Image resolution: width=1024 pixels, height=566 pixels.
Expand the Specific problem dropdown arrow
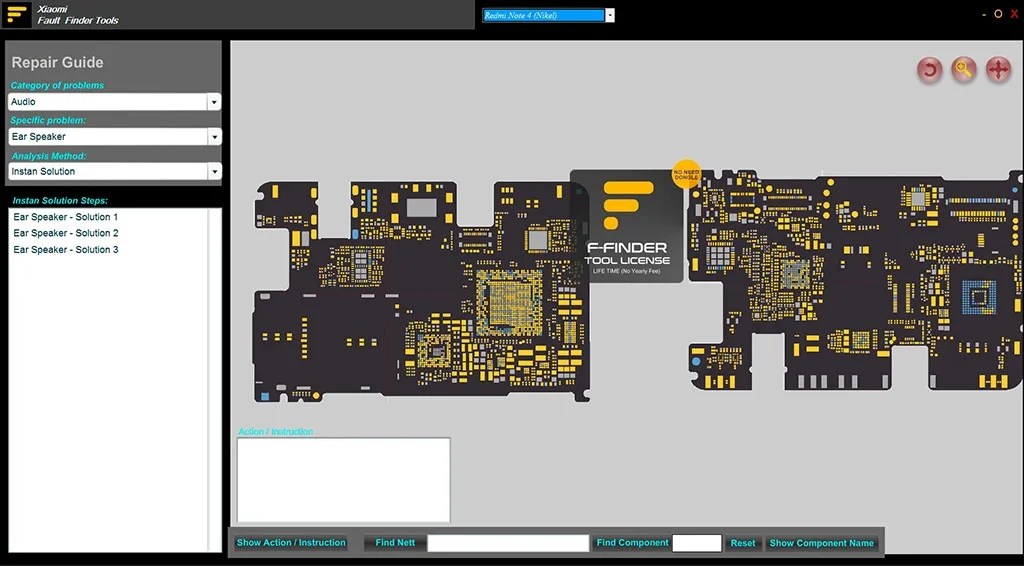coord(214,136)
